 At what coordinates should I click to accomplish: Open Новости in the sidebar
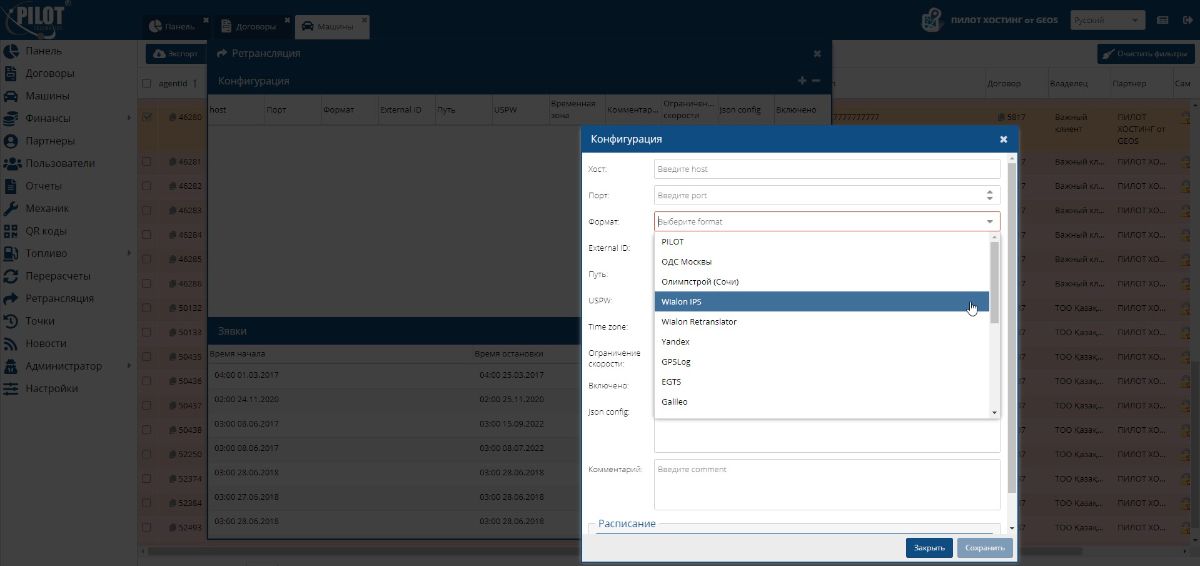(46, 343)
